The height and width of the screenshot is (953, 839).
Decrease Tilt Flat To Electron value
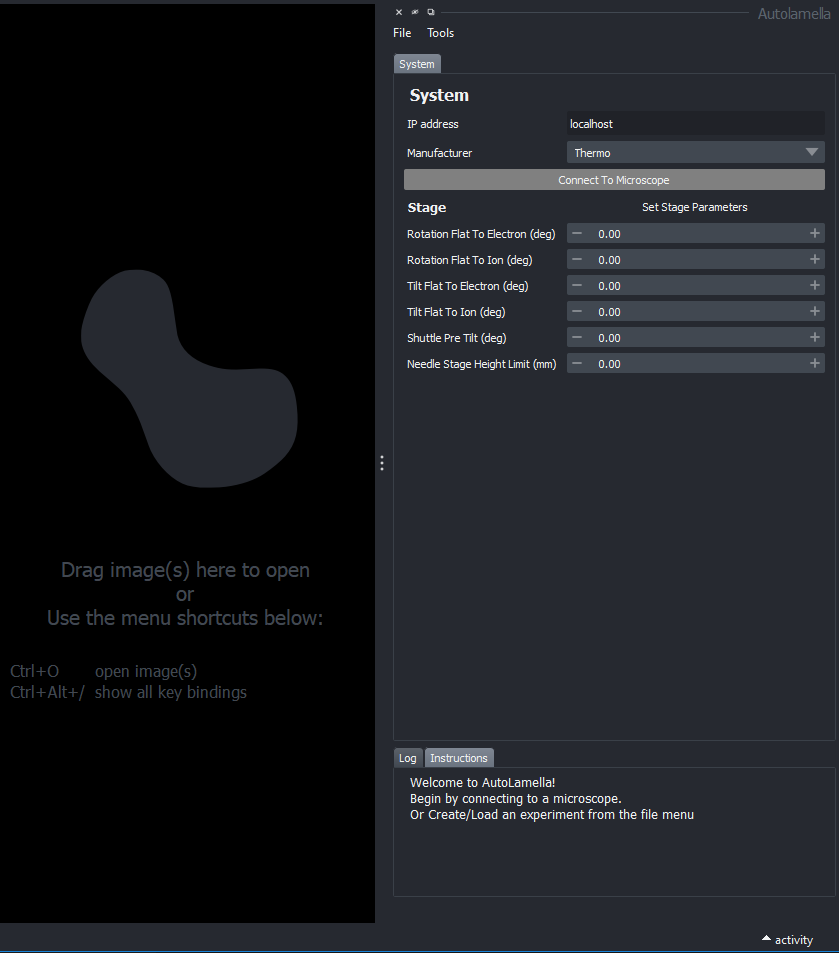point(577,285)
